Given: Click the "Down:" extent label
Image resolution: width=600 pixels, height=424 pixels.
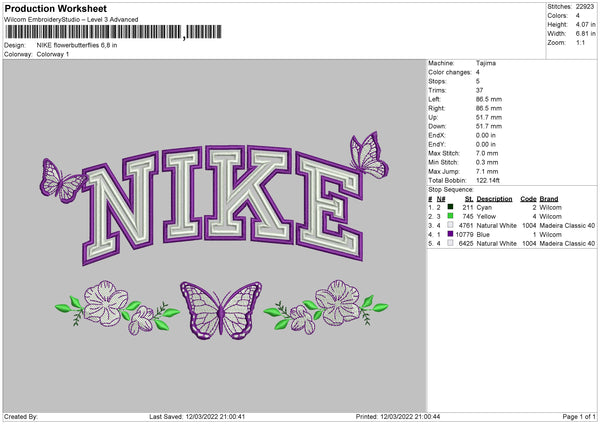Looking at the screenshot, I should [437, 126].
